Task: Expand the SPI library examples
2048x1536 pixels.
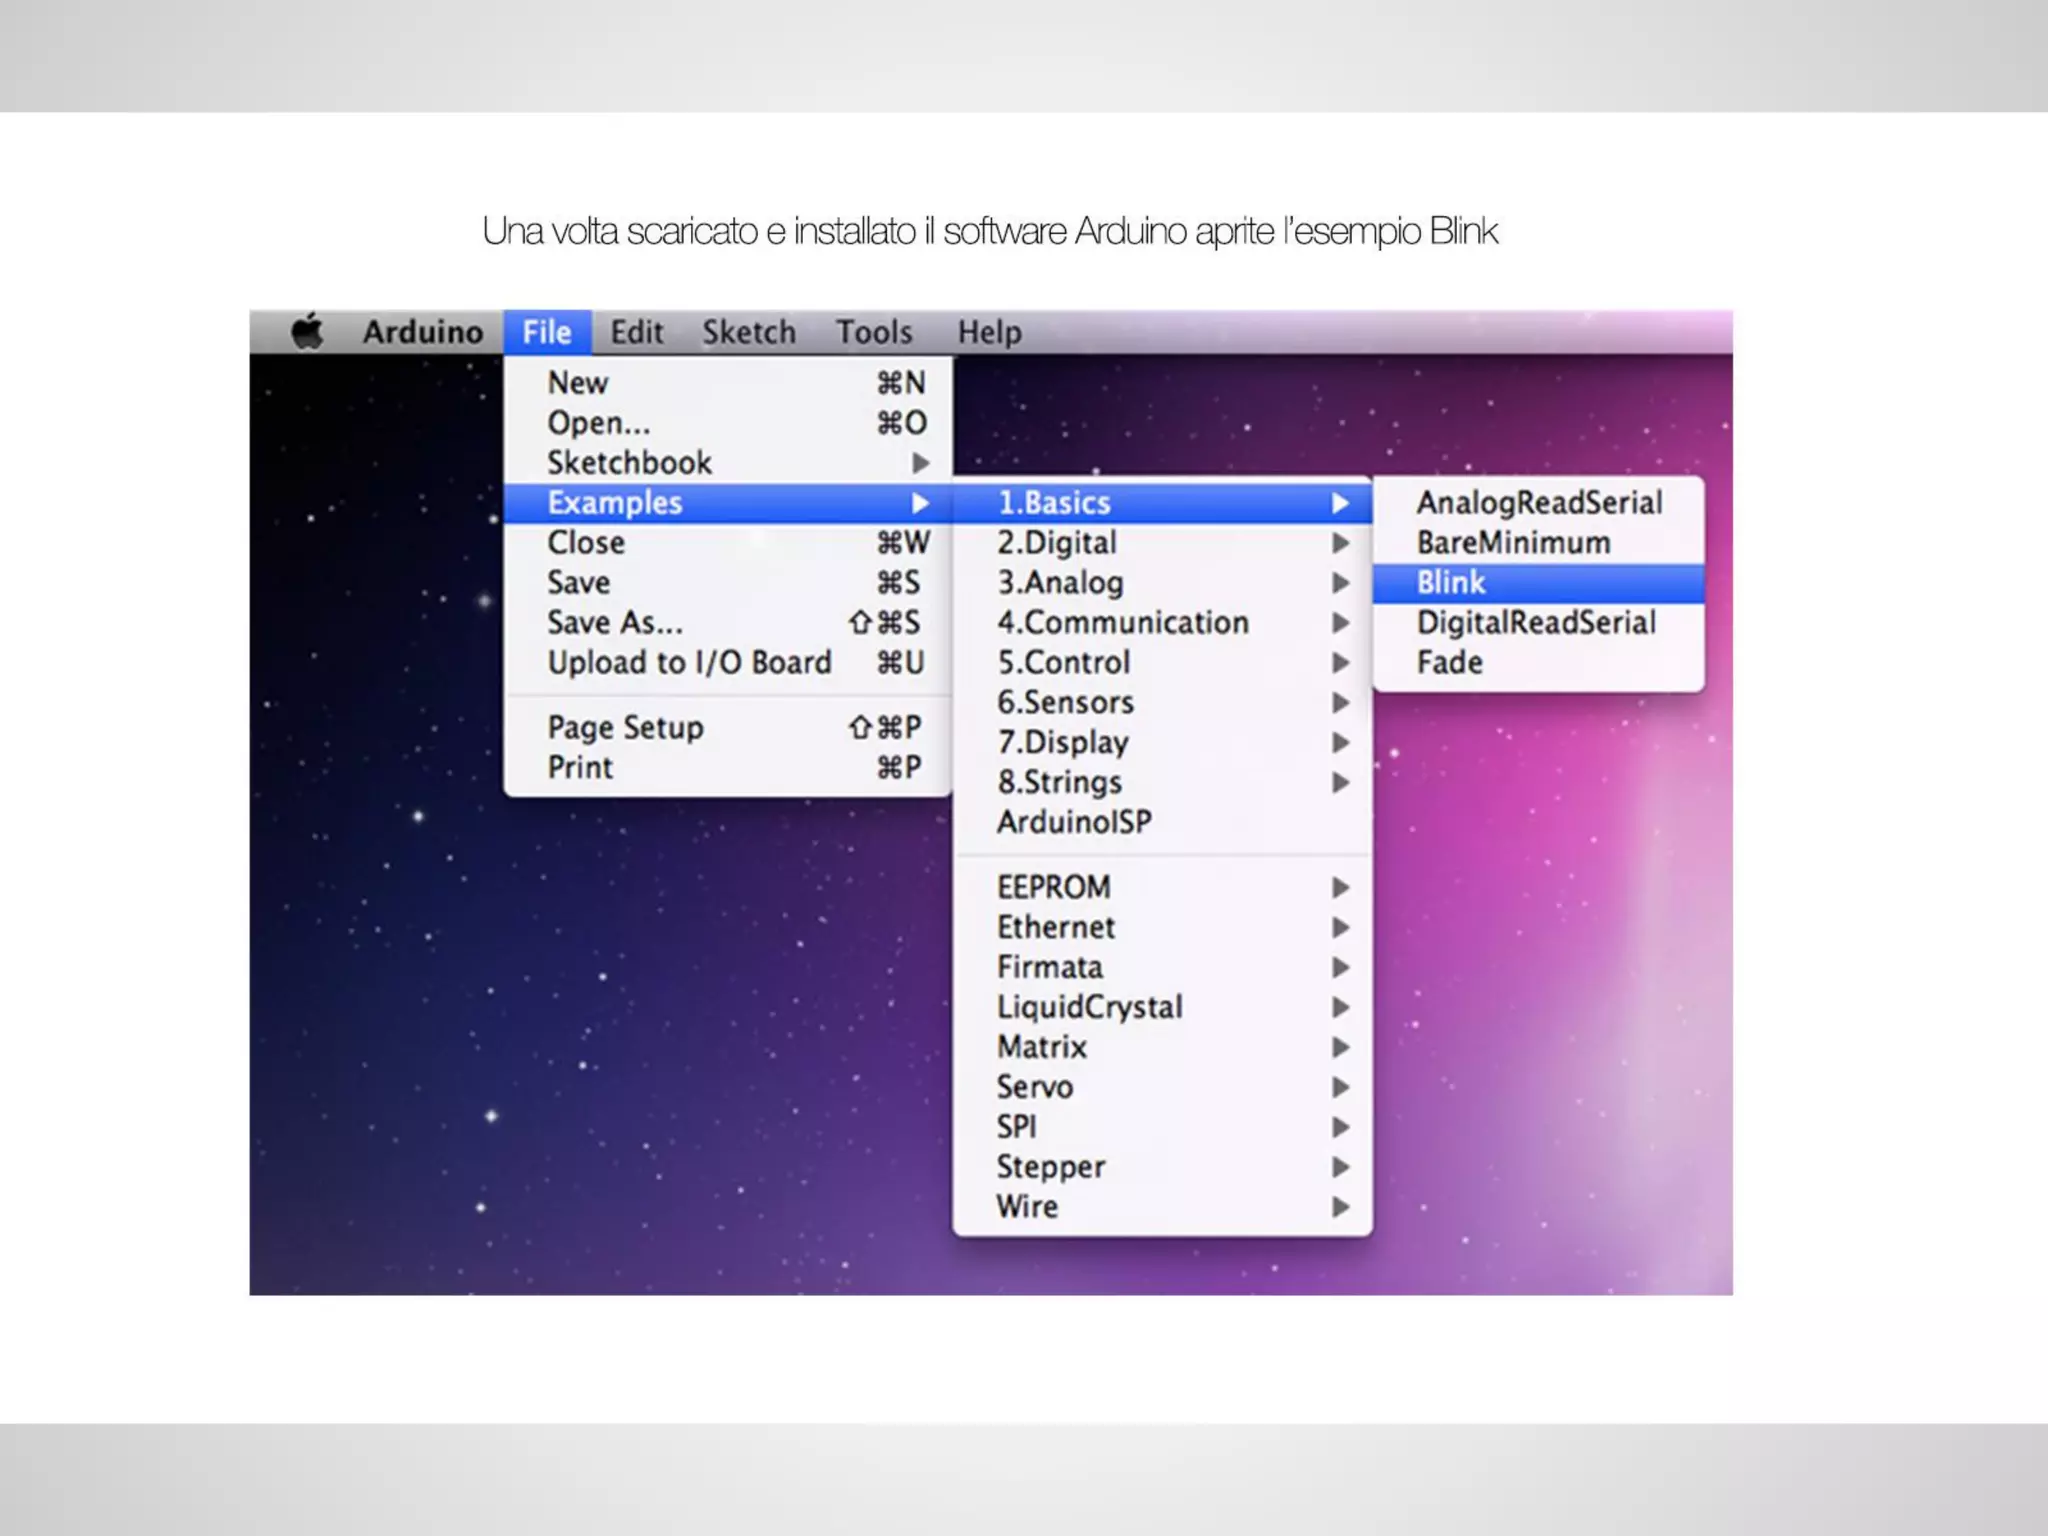Action: pos(1162,1127)
